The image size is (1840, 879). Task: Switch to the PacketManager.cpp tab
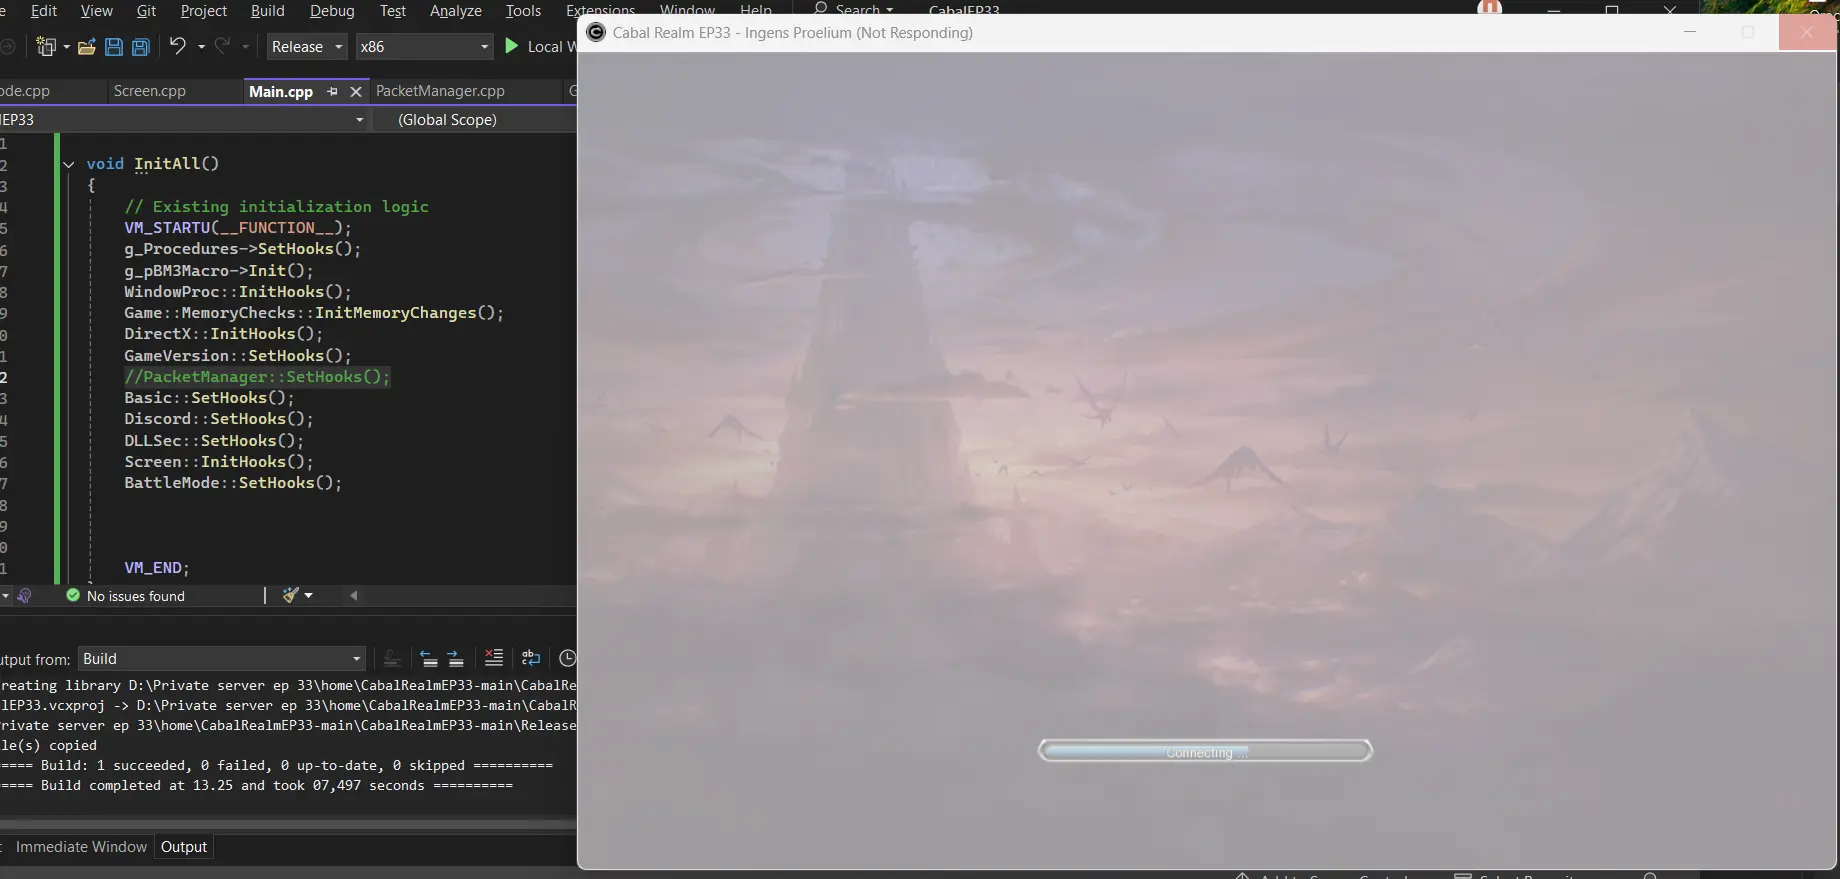440,91
